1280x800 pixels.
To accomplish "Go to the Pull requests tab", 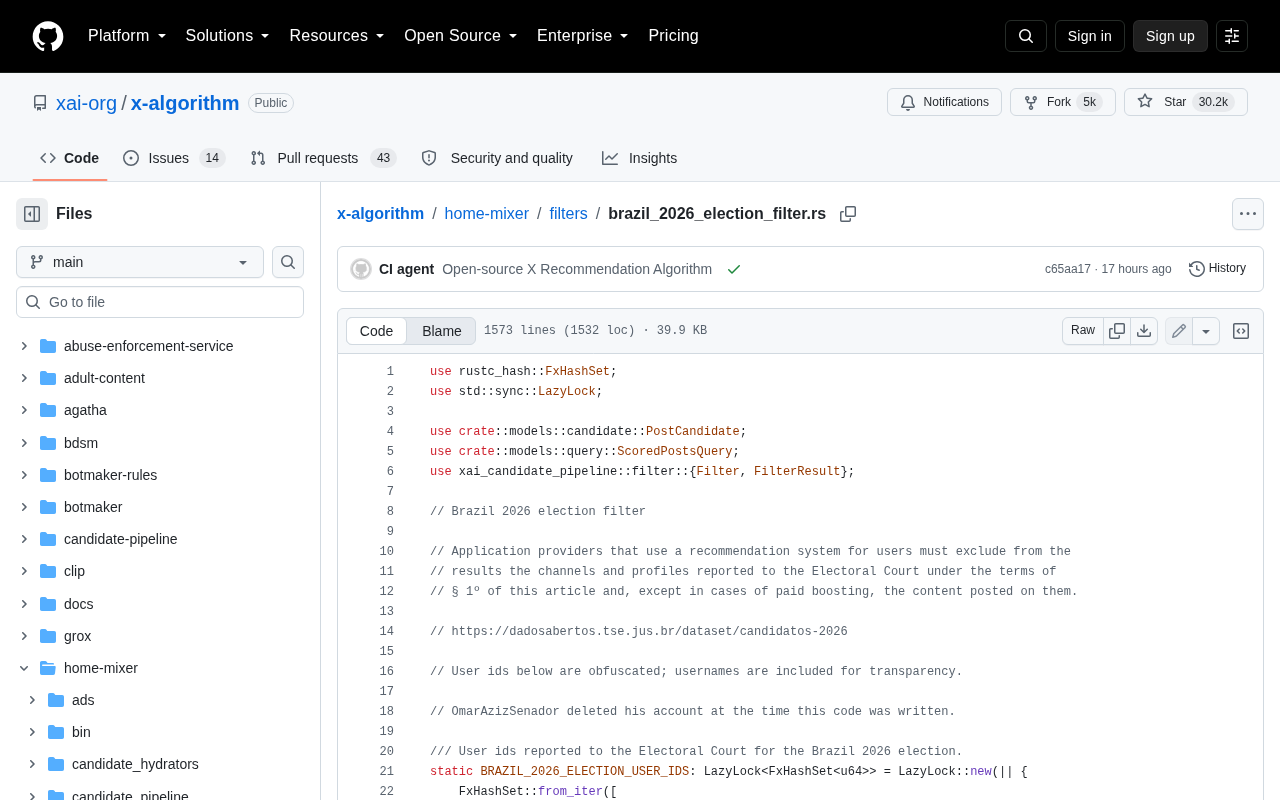I will click(x=323, y=158).
